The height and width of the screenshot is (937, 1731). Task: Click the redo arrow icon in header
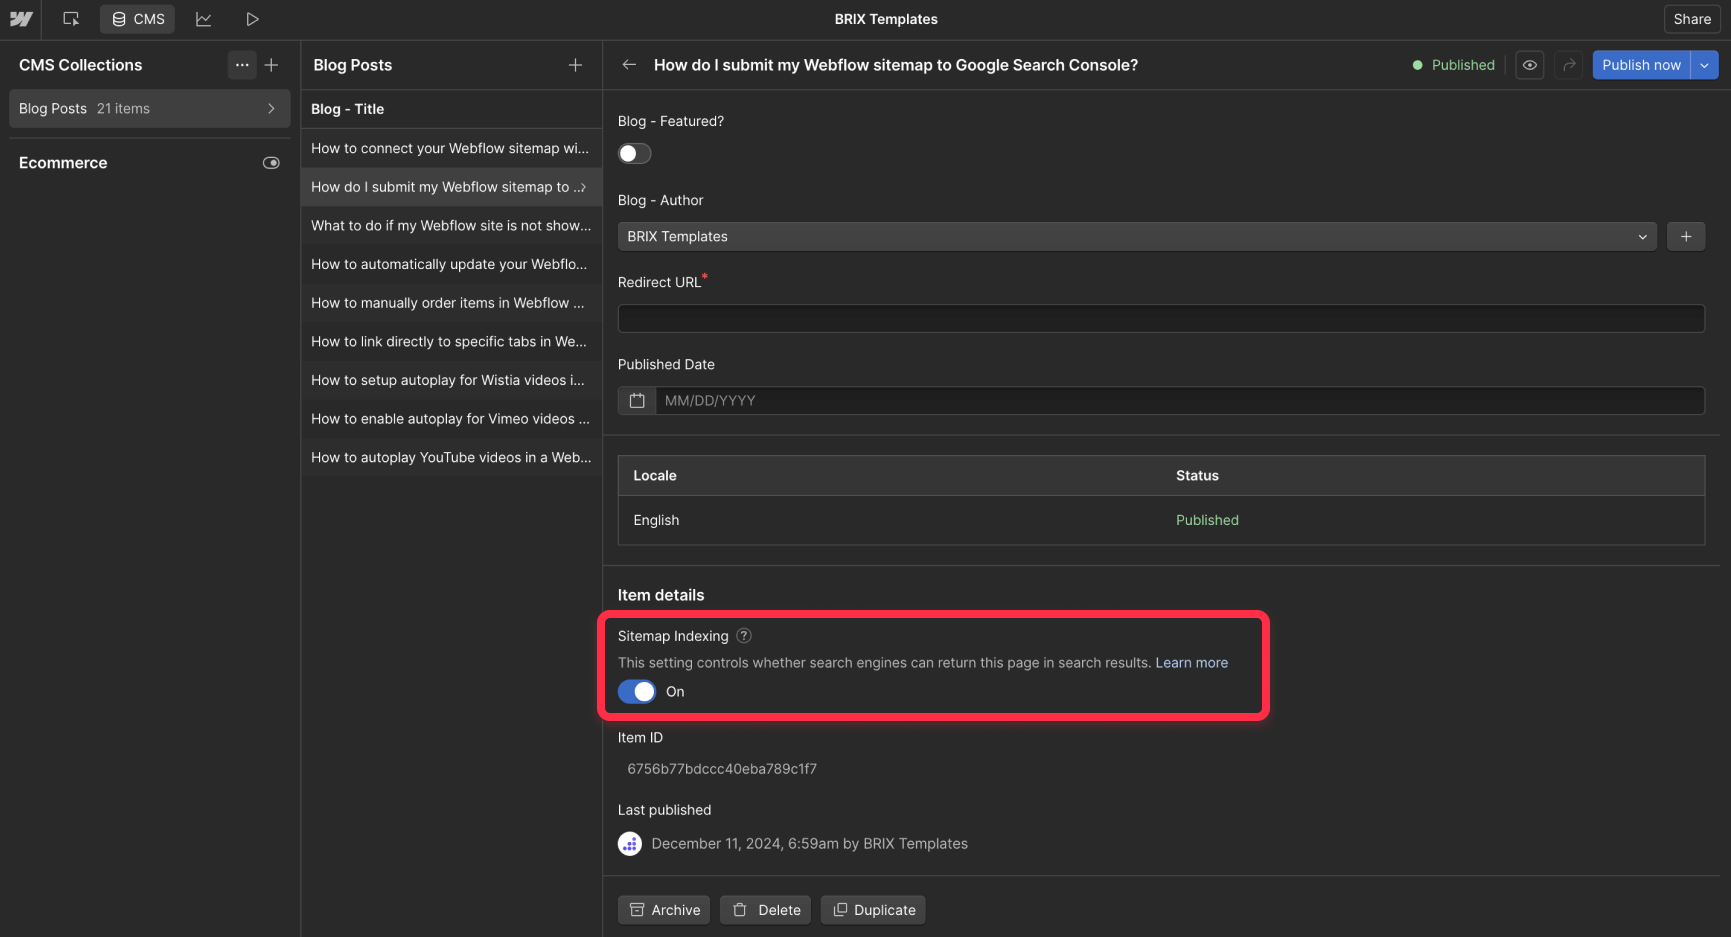pos(1569,65)
